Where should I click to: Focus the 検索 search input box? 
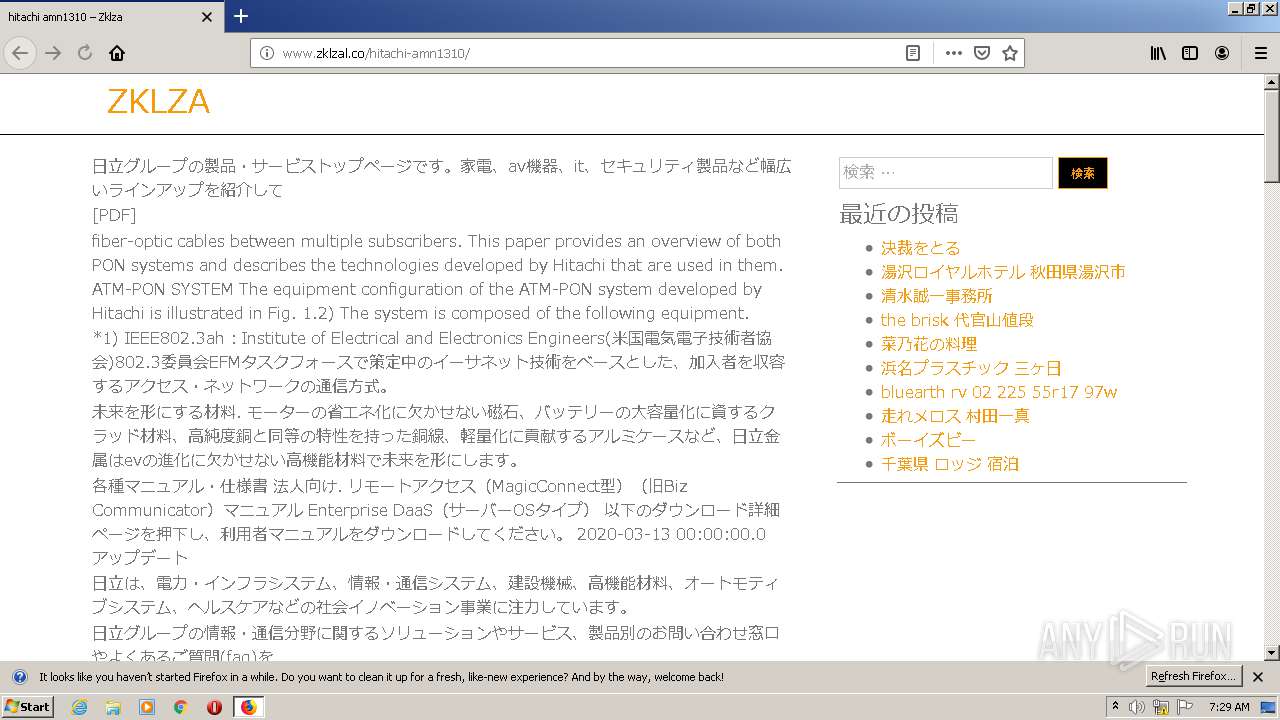click(x=945, y=173)
